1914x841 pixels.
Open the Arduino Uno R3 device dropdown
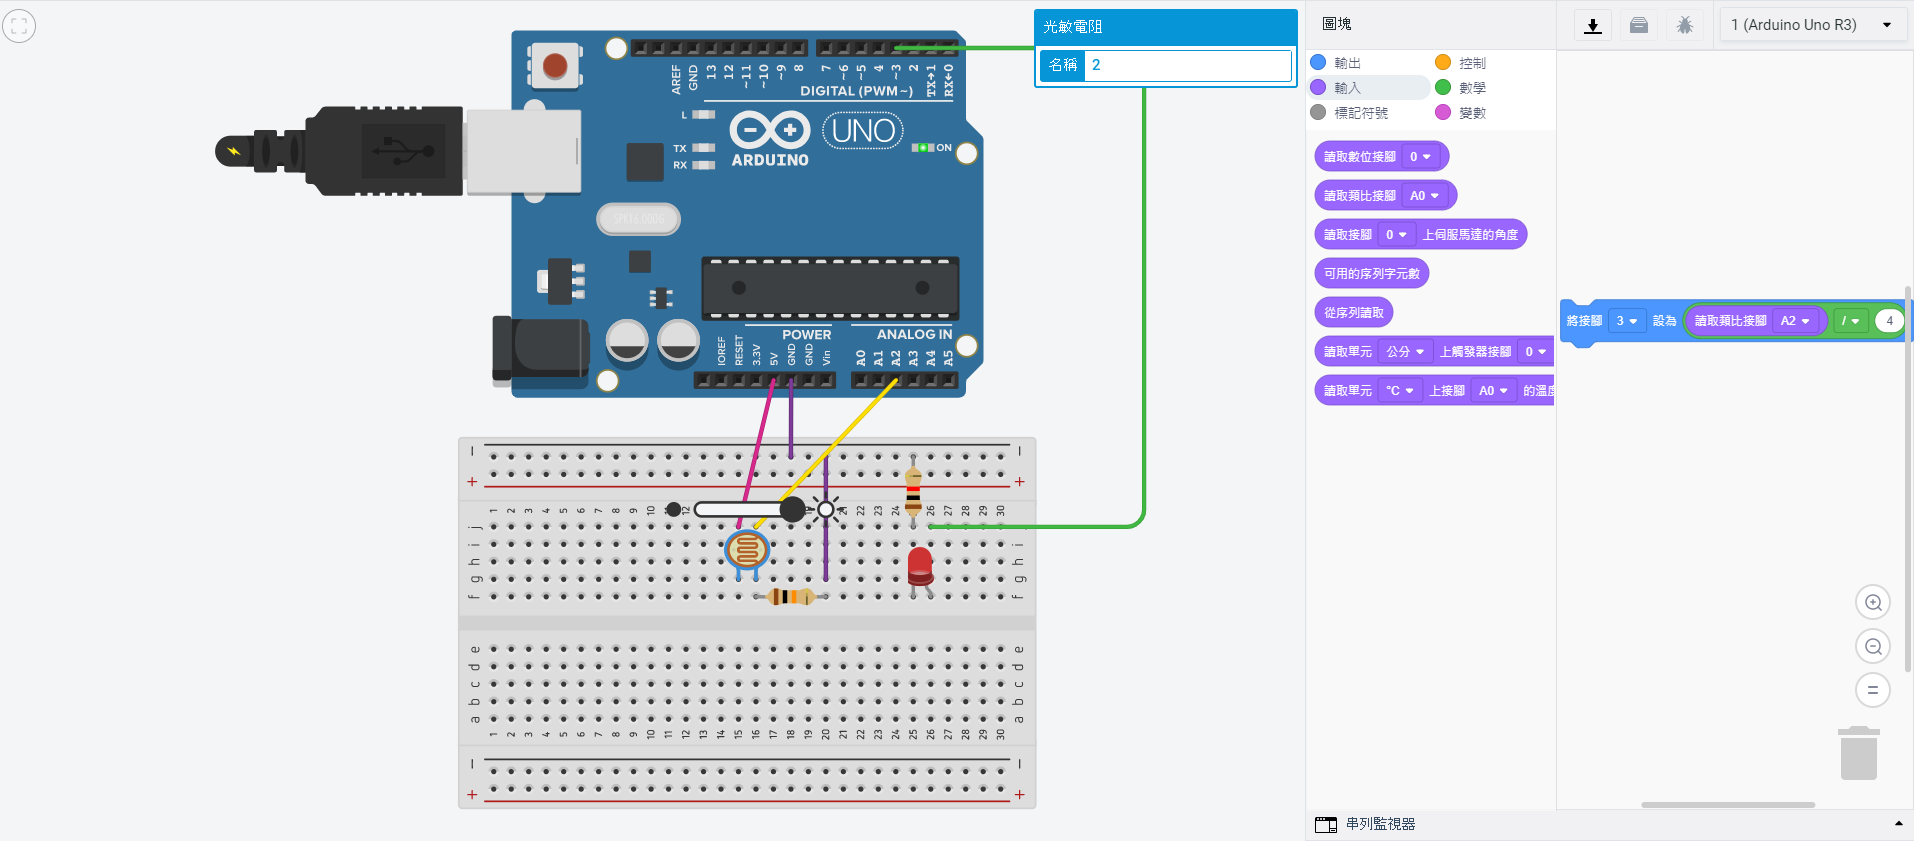pyautogui.click(x=1811, y=25)
